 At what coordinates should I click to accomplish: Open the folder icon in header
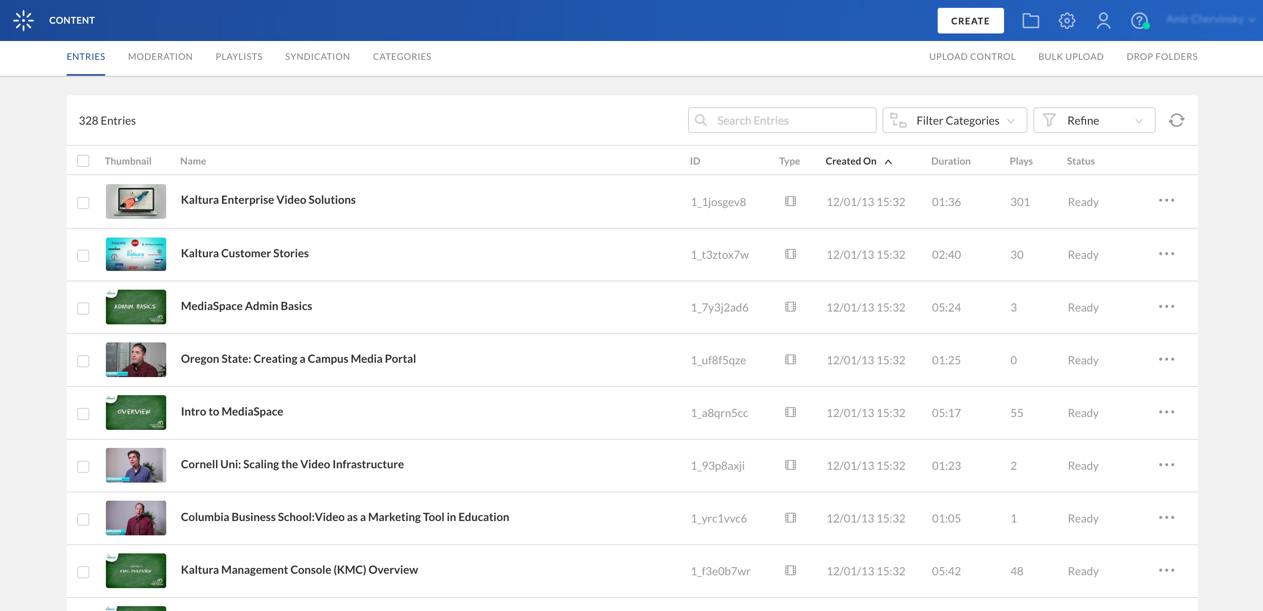point(1030,21)
